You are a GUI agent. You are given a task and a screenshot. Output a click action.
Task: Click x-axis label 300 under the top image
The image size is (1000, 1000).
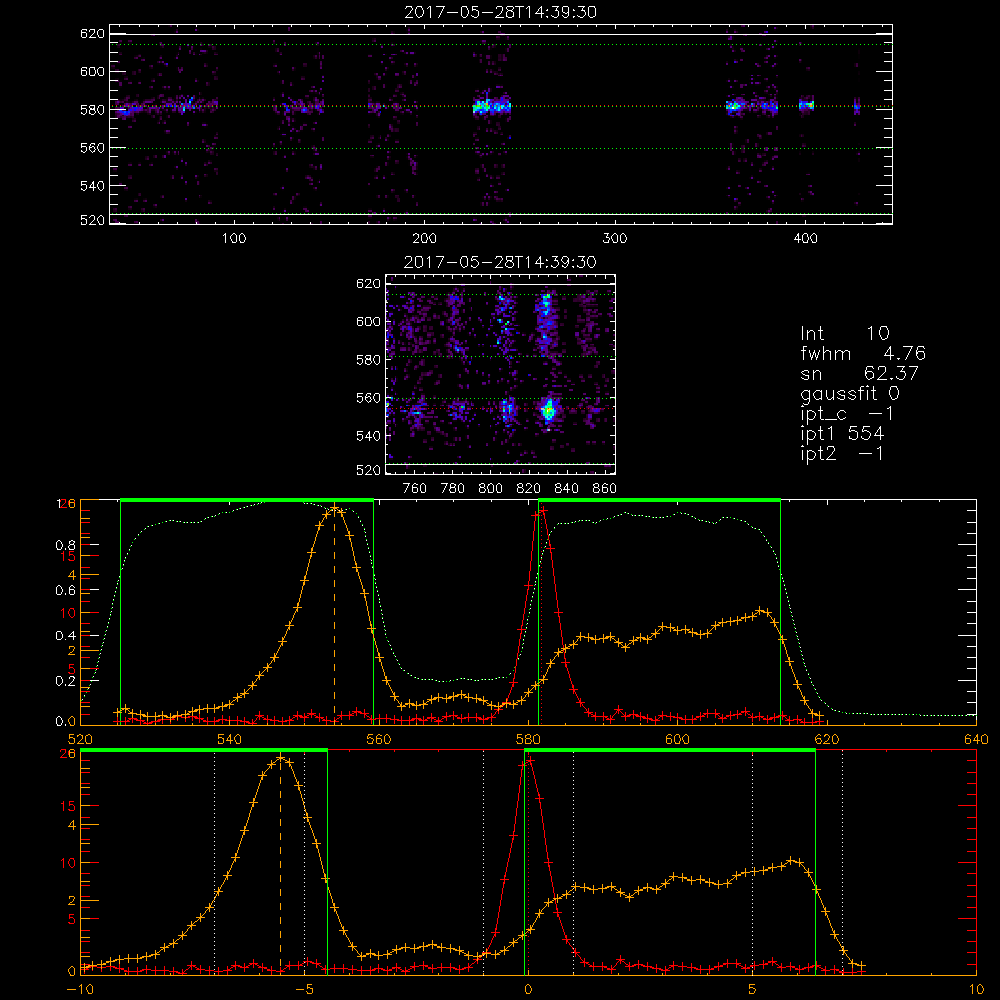(x=615, y=239)
